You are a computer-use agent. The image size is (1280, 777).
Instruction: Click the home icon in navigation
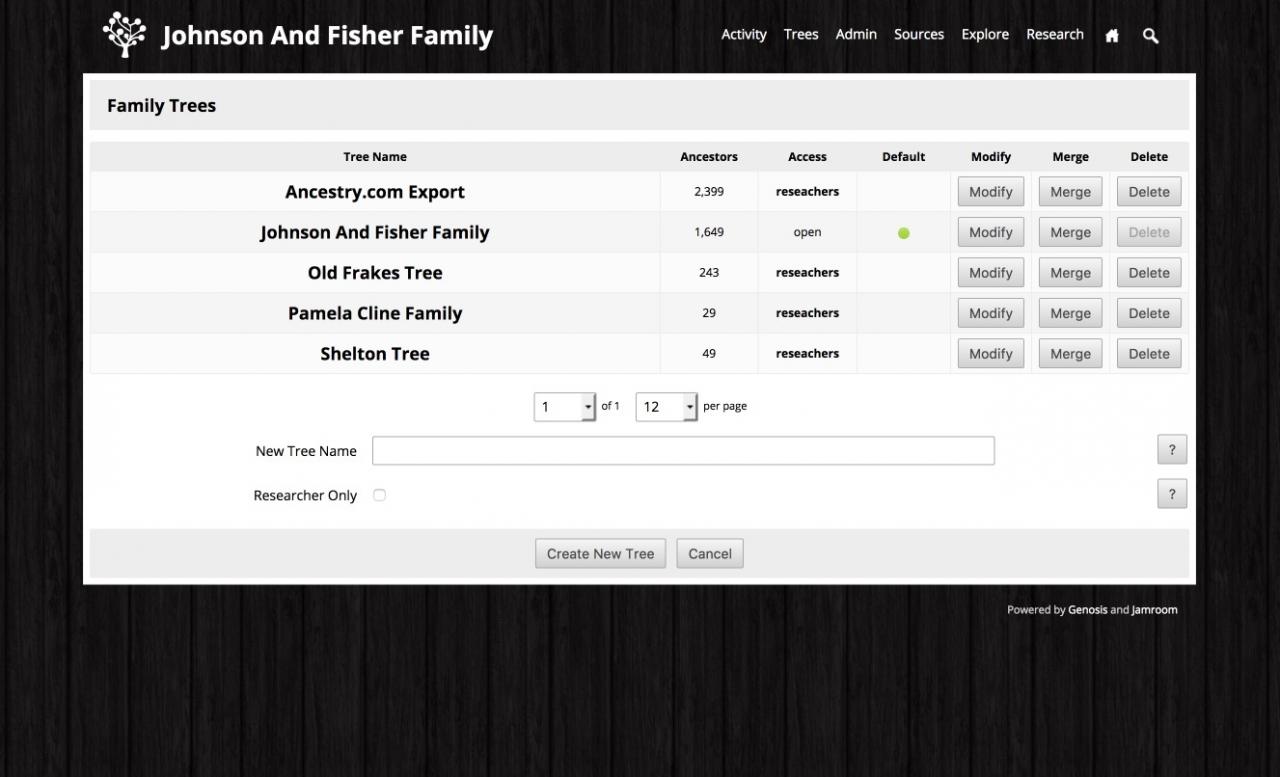click(x=1112, y=35)
